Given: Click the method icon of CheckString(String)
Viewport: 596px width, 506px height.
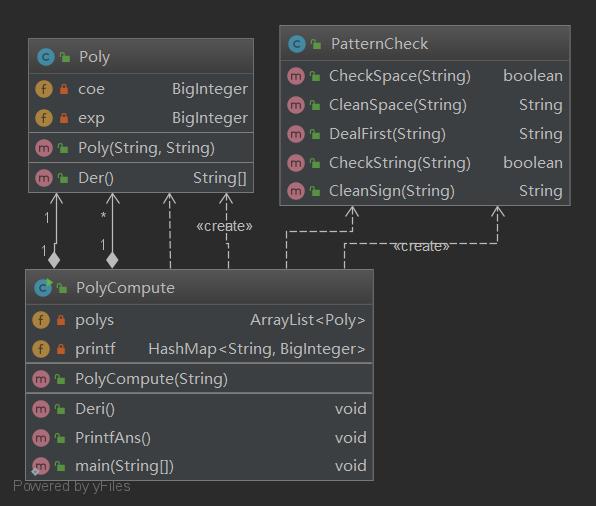Looking at the screenshot, I should (x=296, y=163).
